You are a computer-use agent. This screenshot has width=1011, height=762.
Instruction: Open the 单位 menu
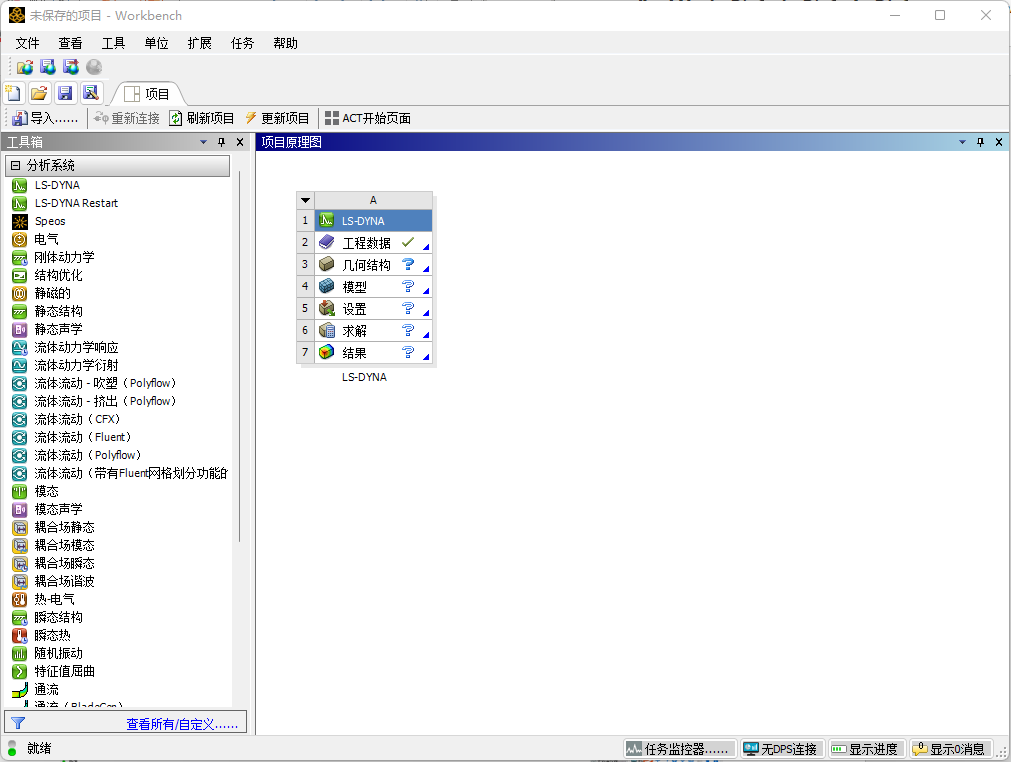(x=157, y=43)
